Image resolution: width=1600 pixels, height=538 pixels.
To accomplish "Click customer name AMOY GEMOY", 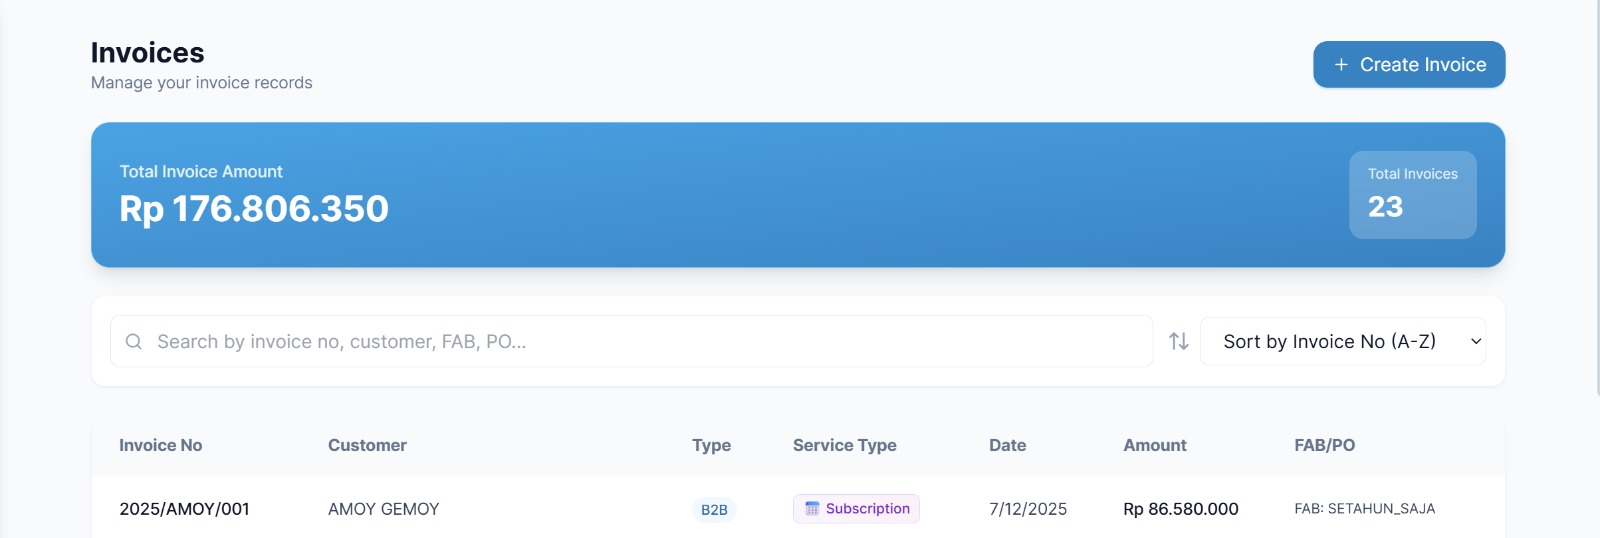I will [383, 509].
